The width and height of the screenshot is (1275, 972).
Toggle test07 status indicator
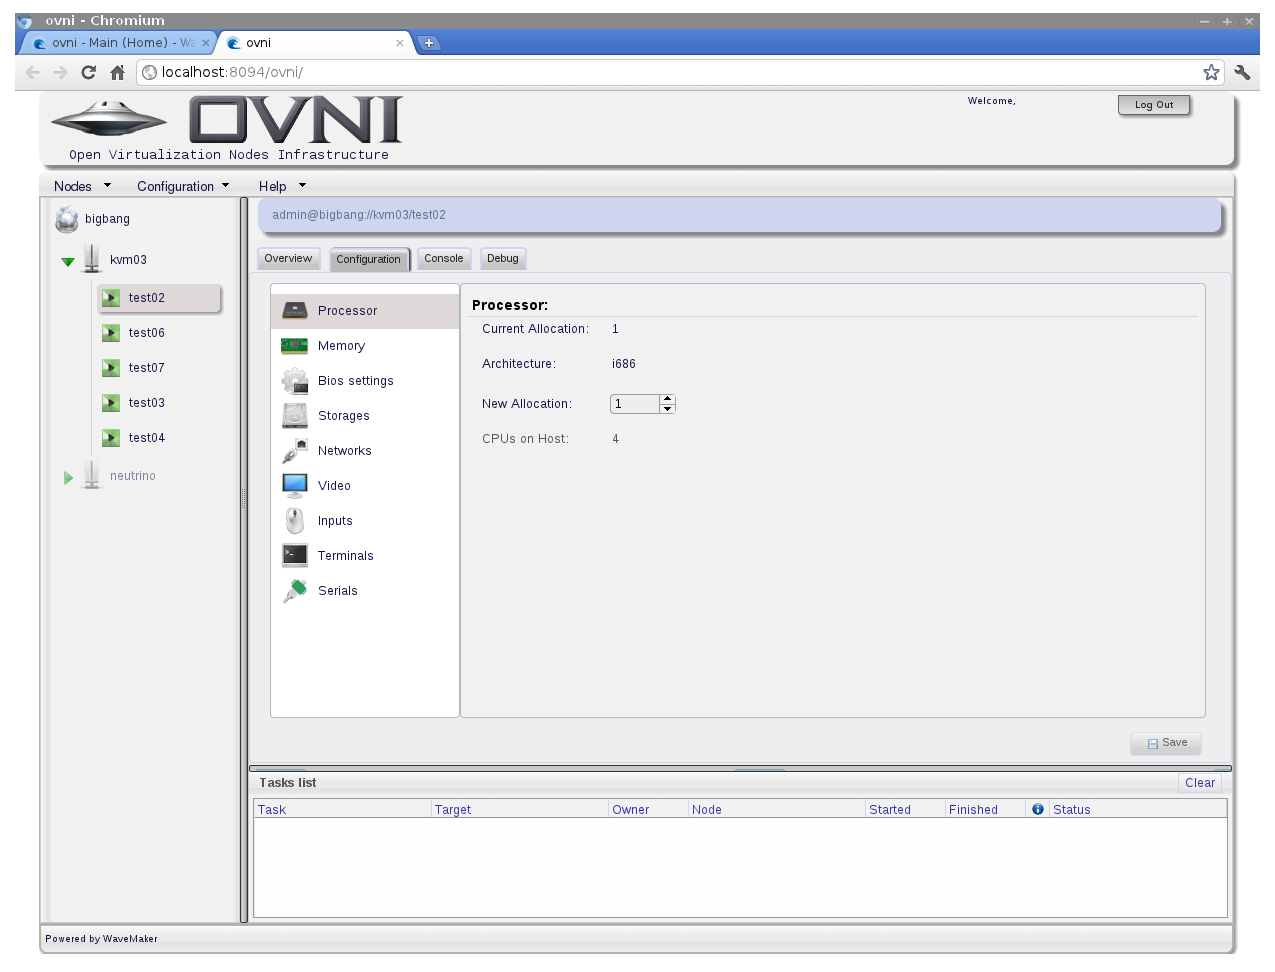109,367
